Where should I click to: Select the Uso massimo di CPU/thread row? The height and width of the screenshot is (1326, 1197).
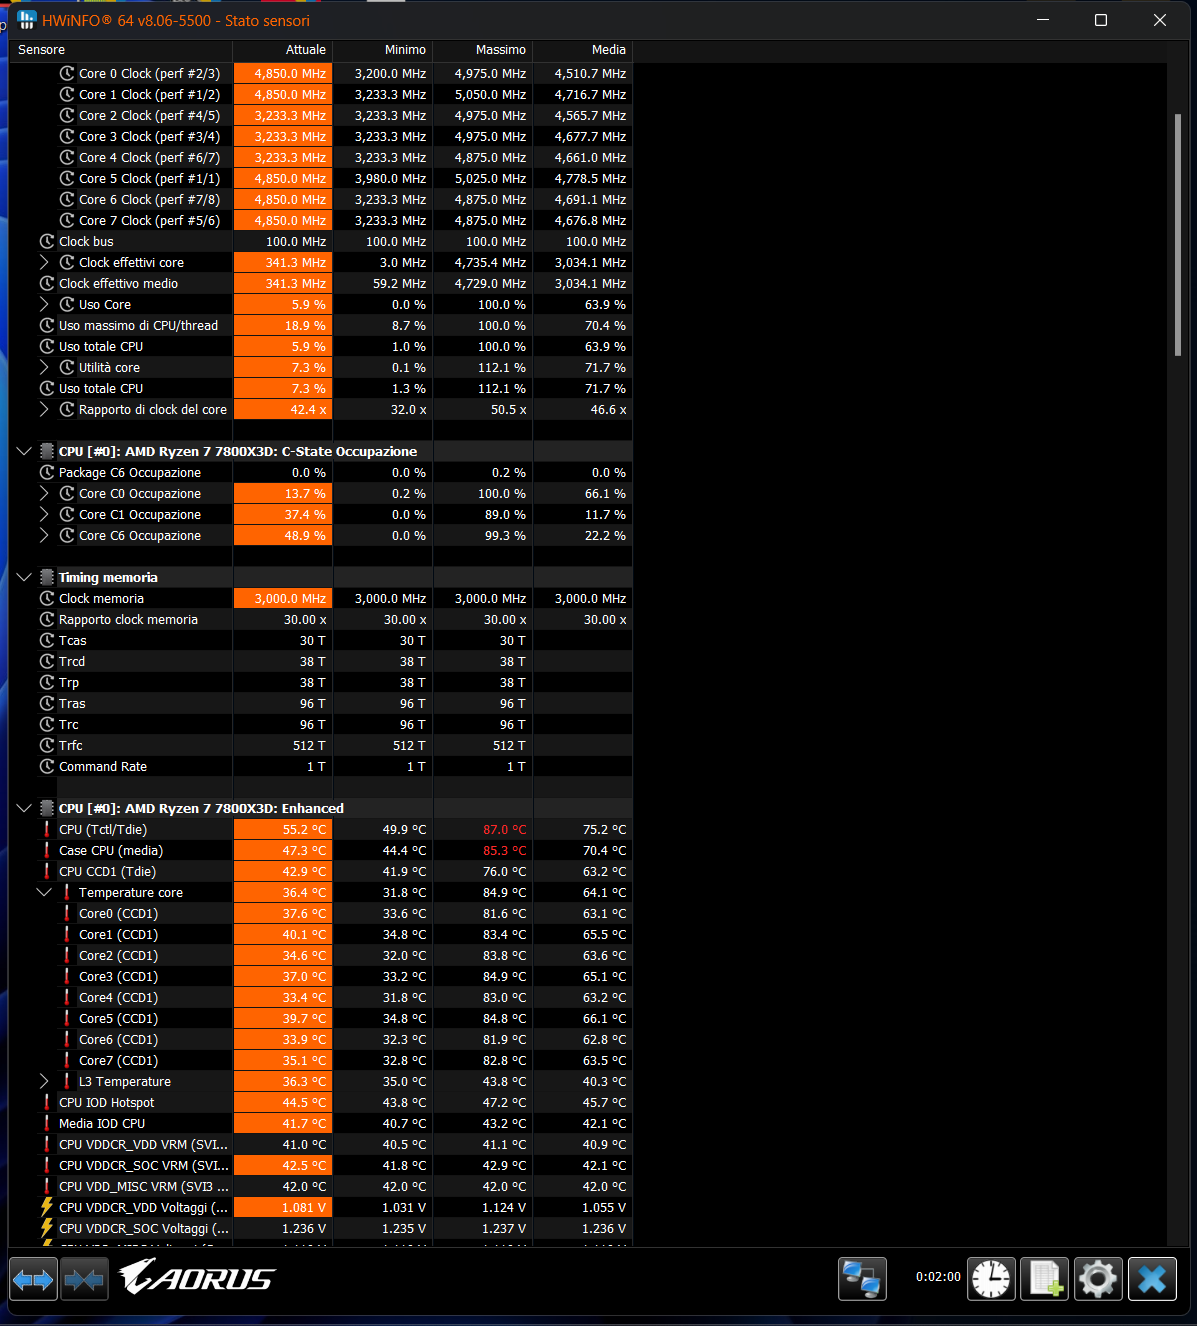321,325
